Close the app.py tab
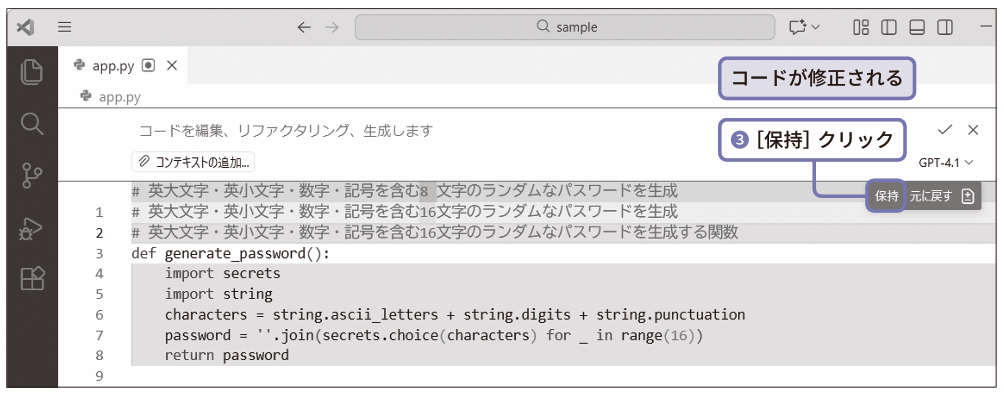Screen dimensions: 1004x397 172,66
